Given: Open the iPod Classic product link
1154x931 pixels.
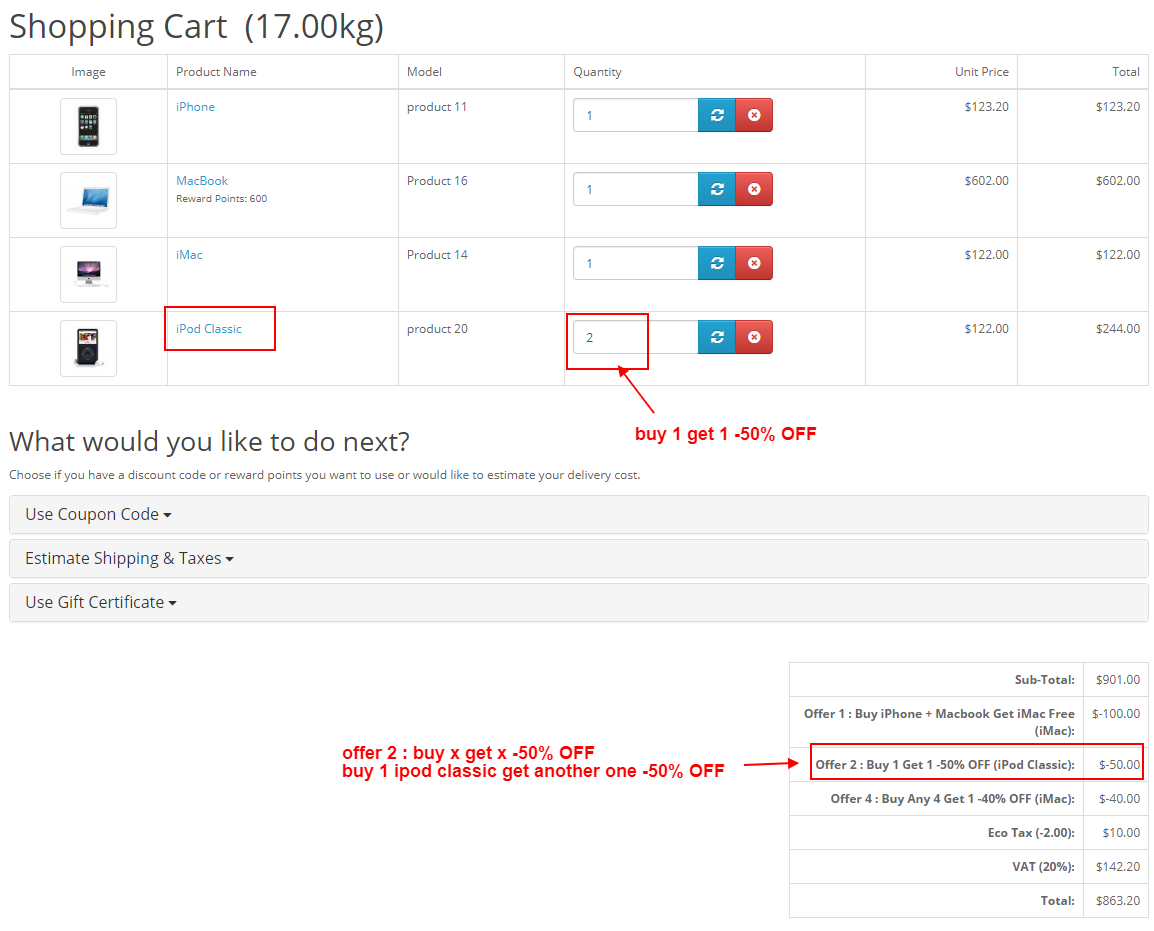Looking at the screenshot, I should point(209,329).
